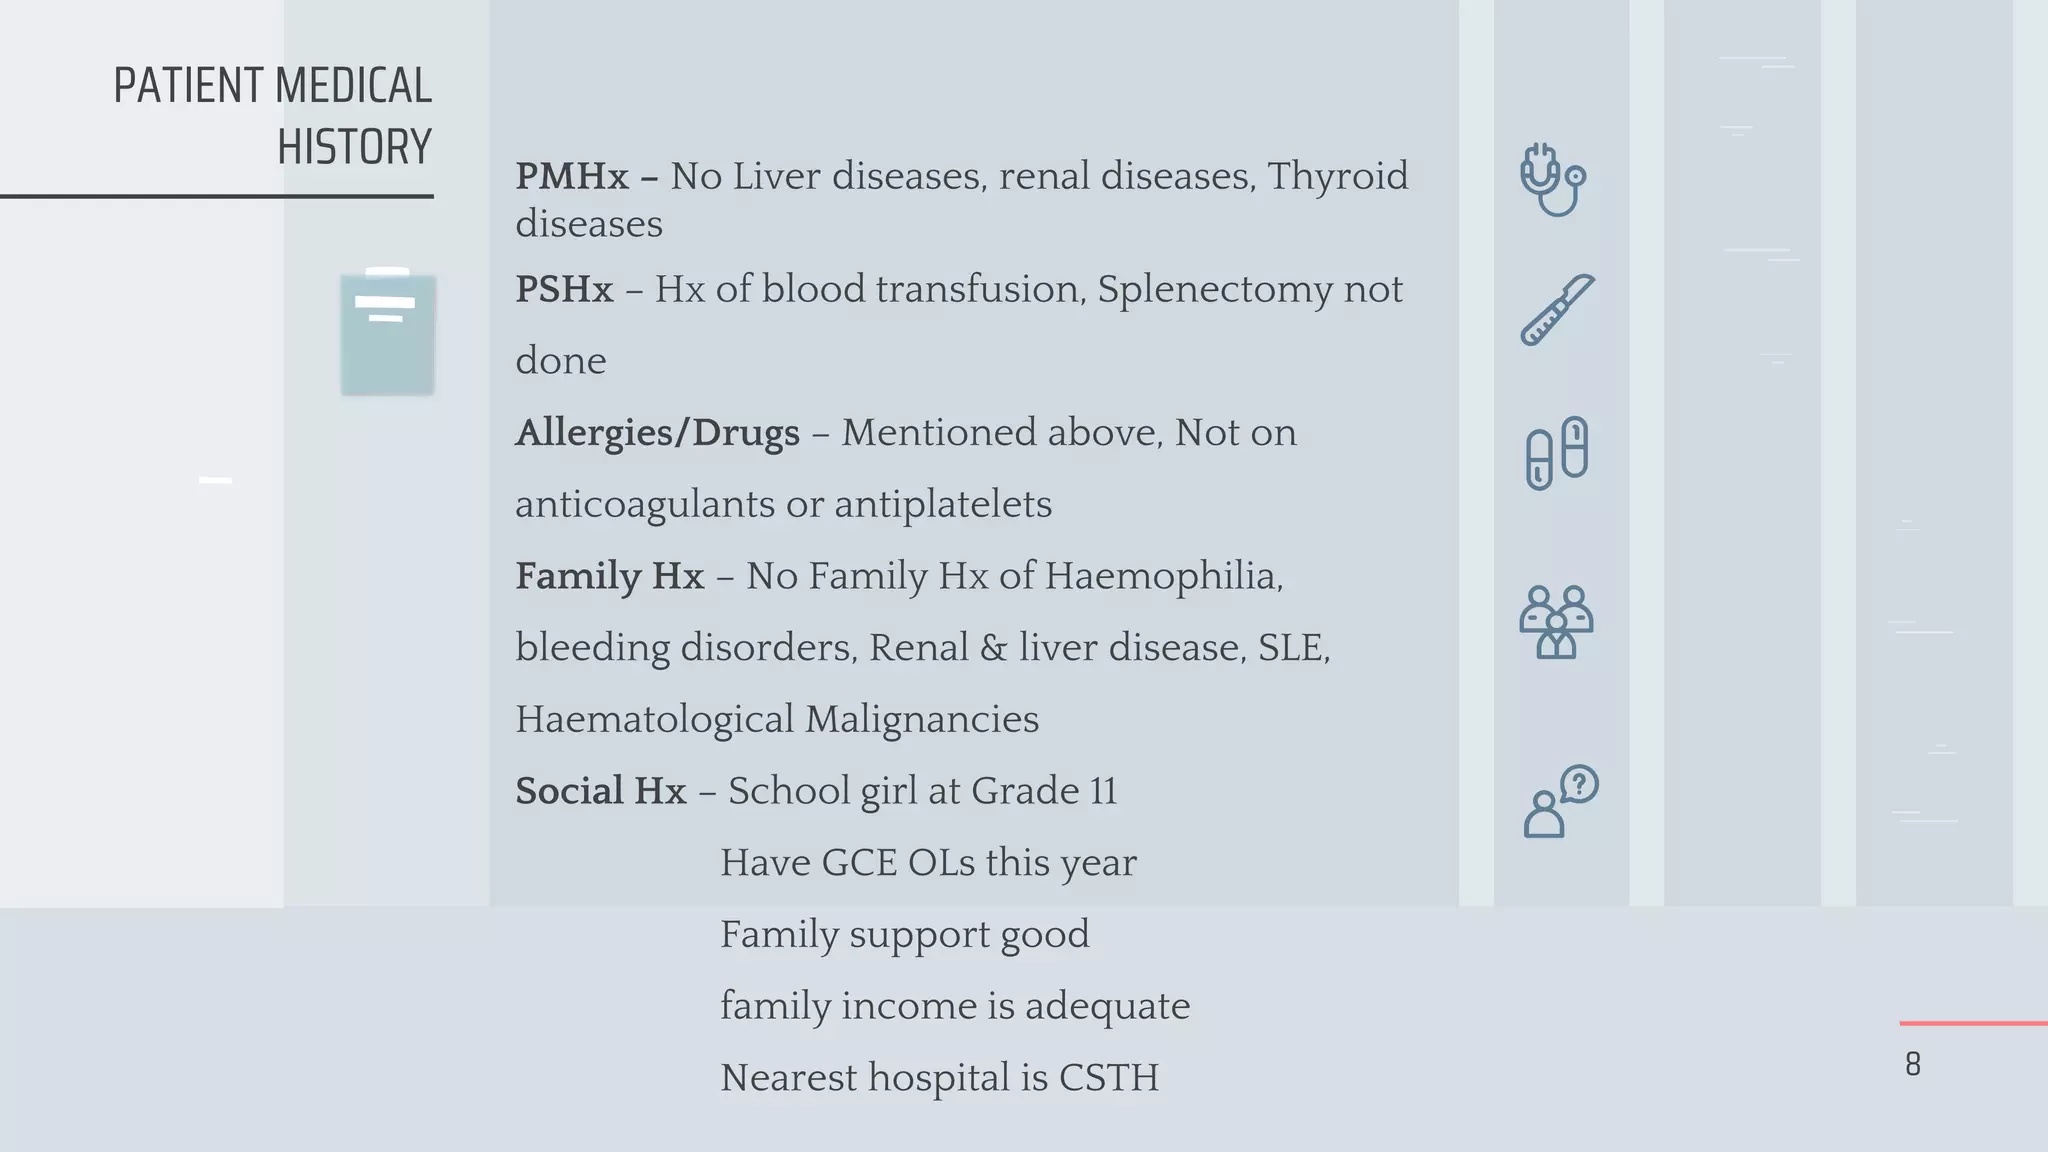Viewport: 2048px width, 1152px height.
Task: Click the scalpel surgery icon
Action: tap(1557, 310)
